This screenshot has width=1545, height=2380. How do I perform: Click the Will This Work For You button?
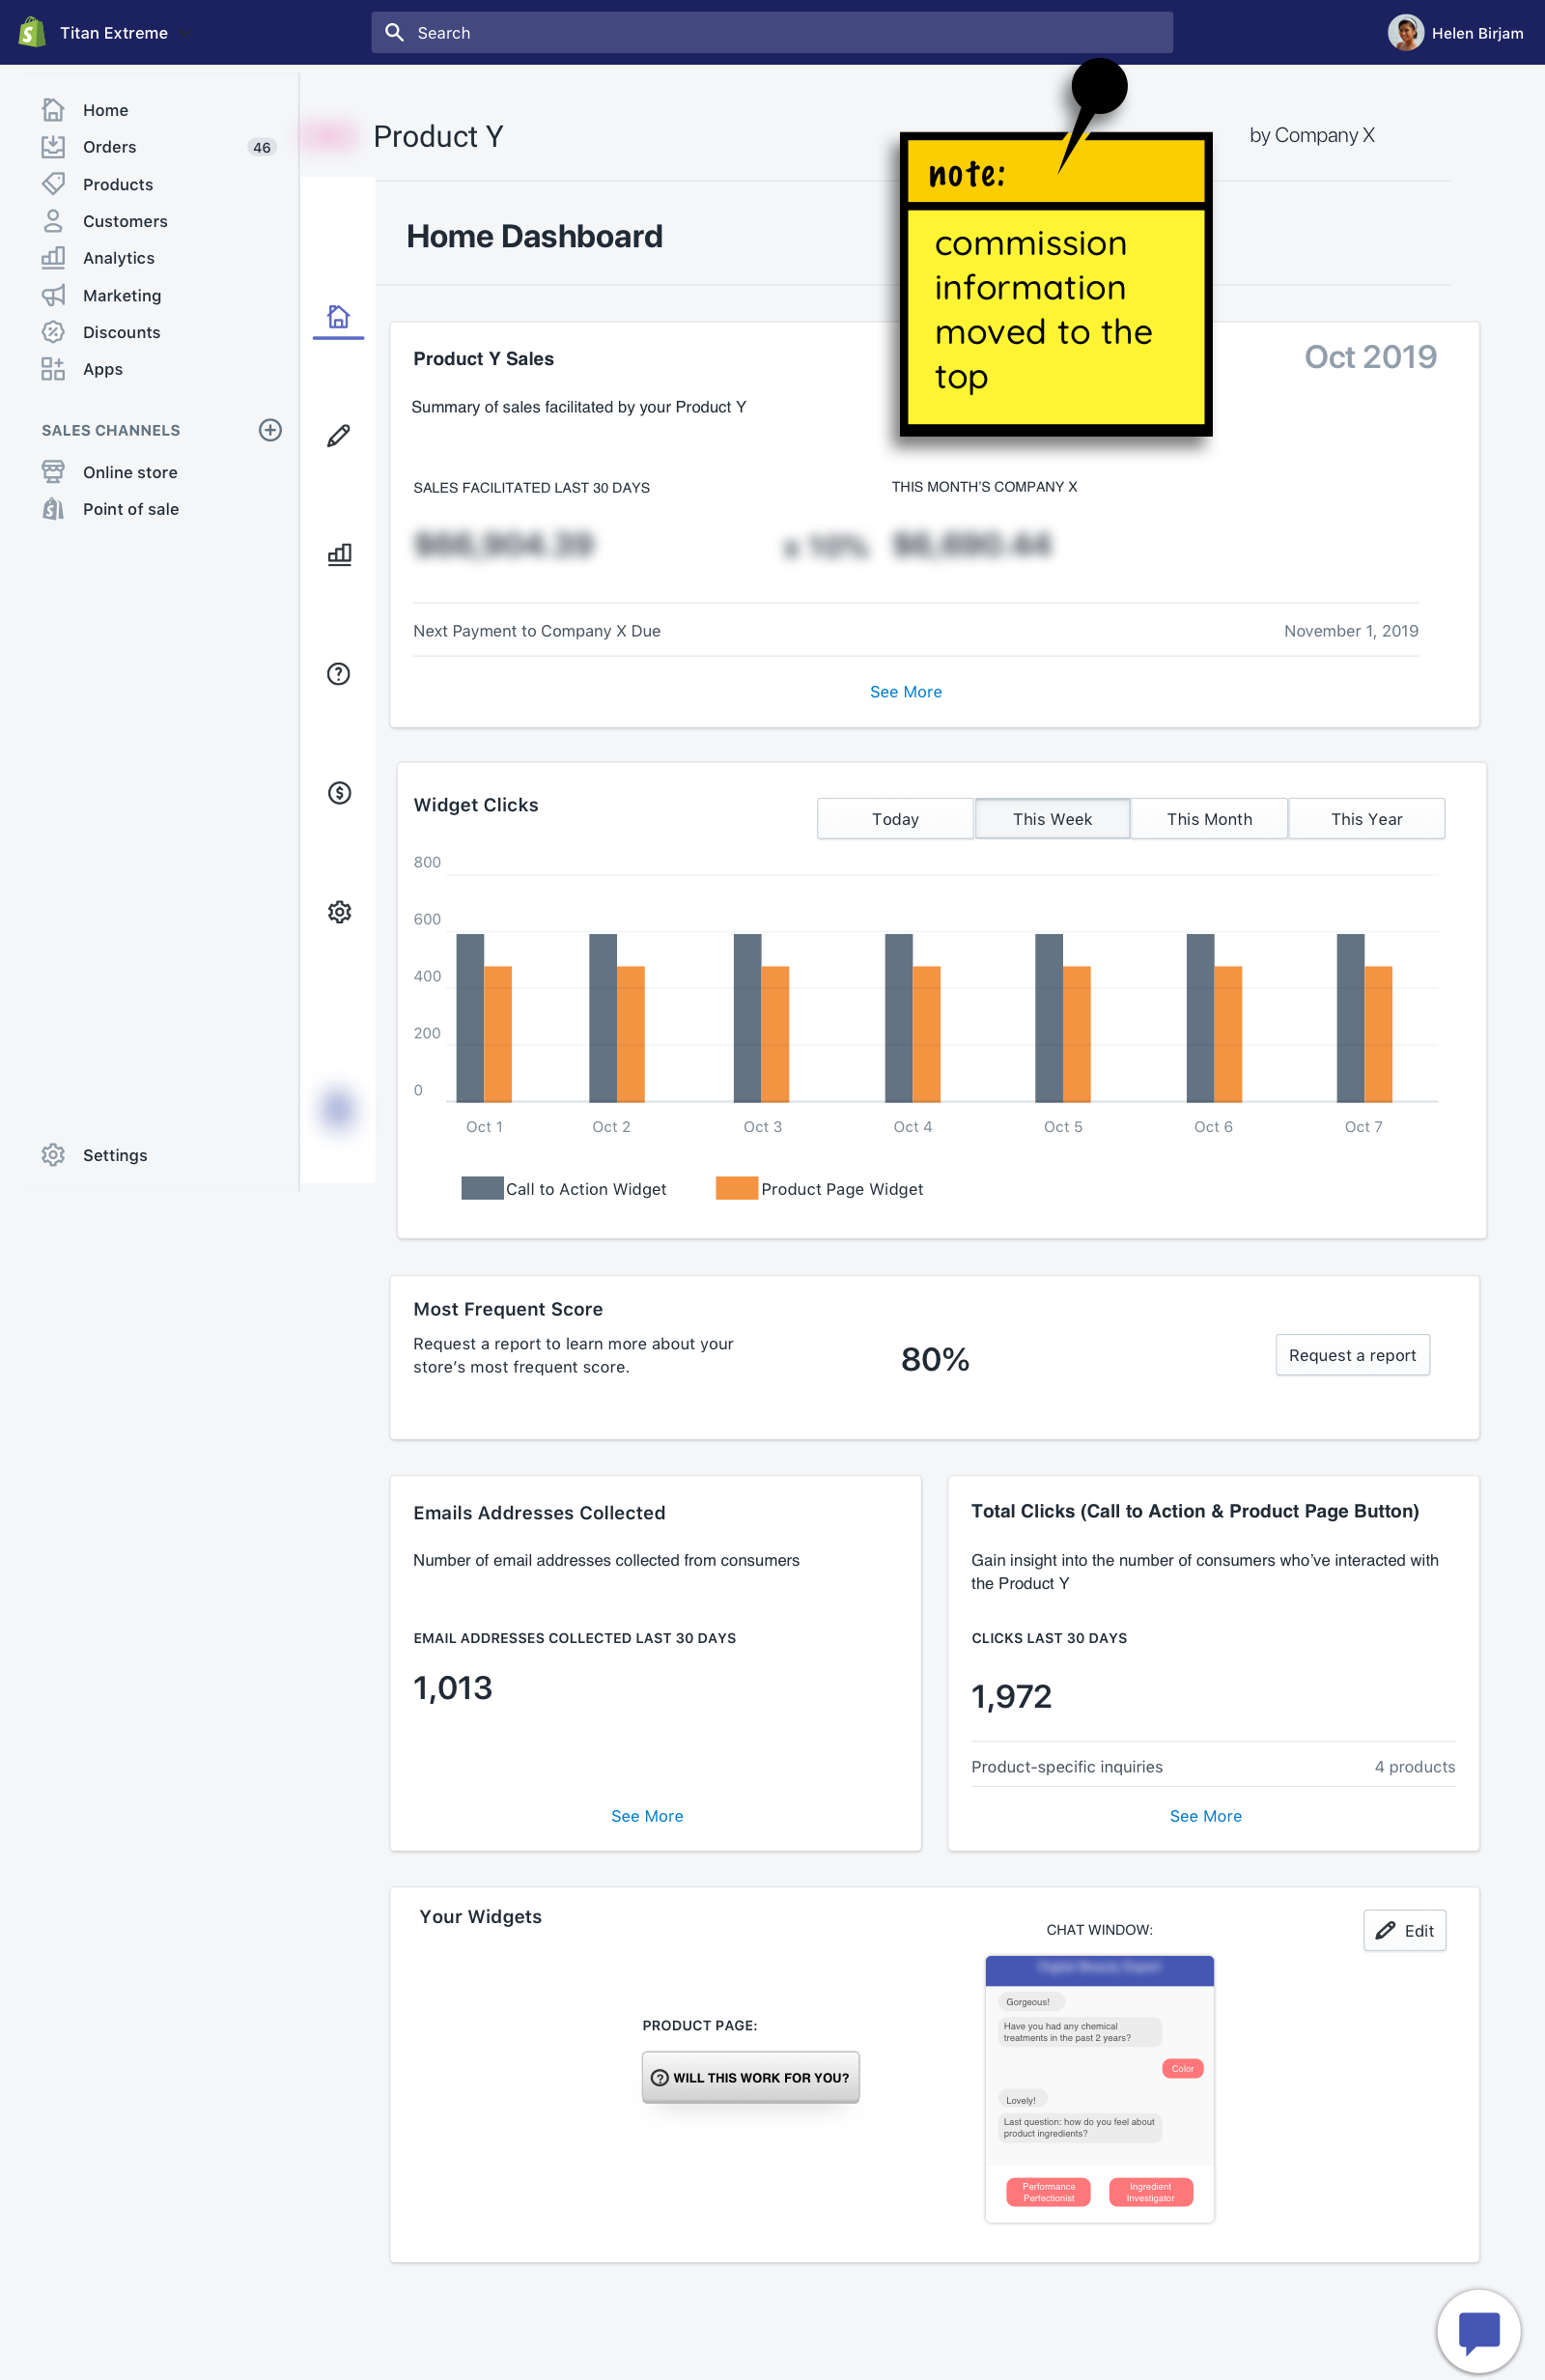750,2078
